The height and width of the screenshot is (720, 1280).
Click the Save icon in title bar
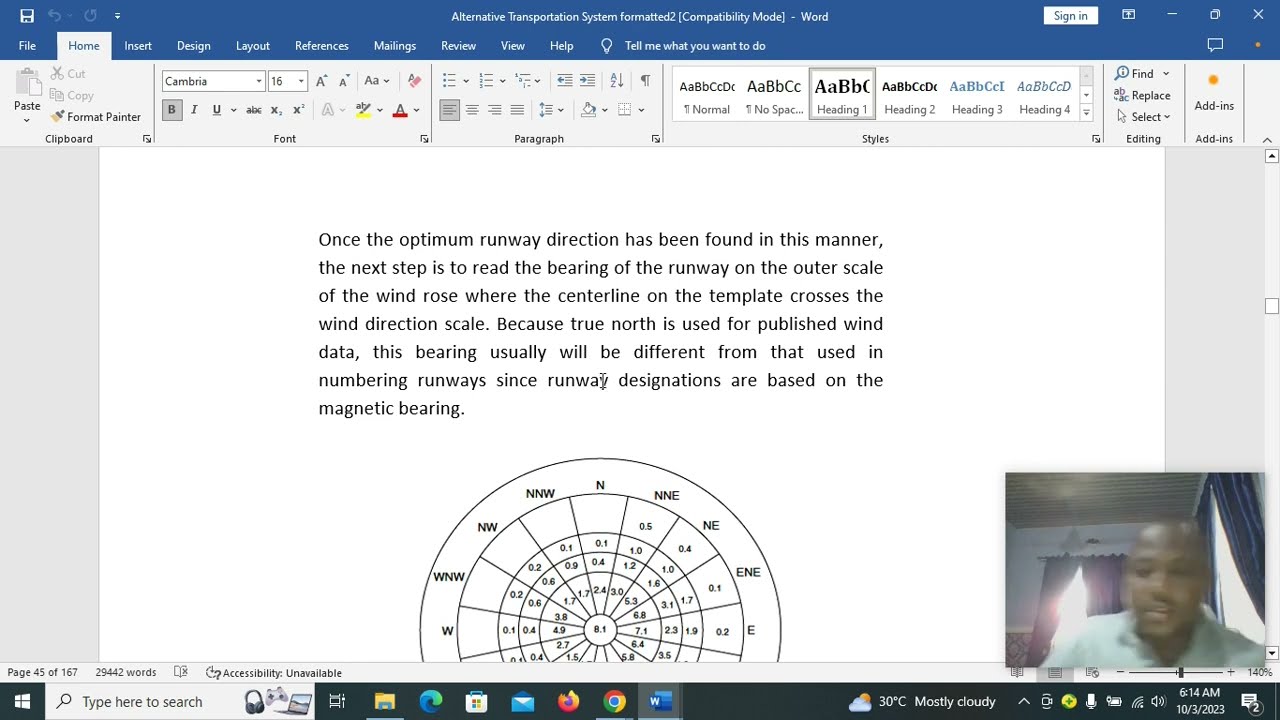[x=27, y=15]
